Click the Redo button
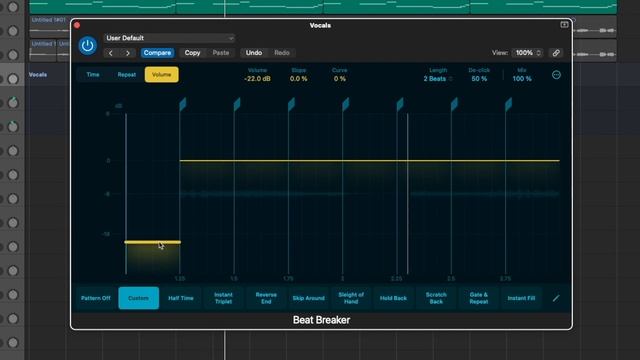 282,53
